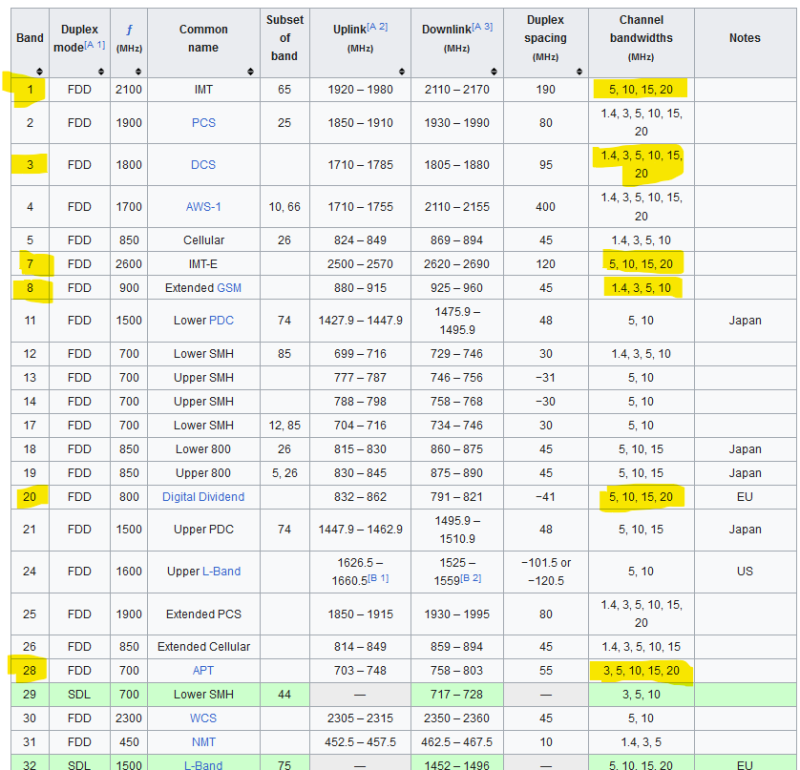This screenshot has width=800, height=770.
Task: Open footnote B 2 in band 24 downlink
Action: (x=470, y=578)
